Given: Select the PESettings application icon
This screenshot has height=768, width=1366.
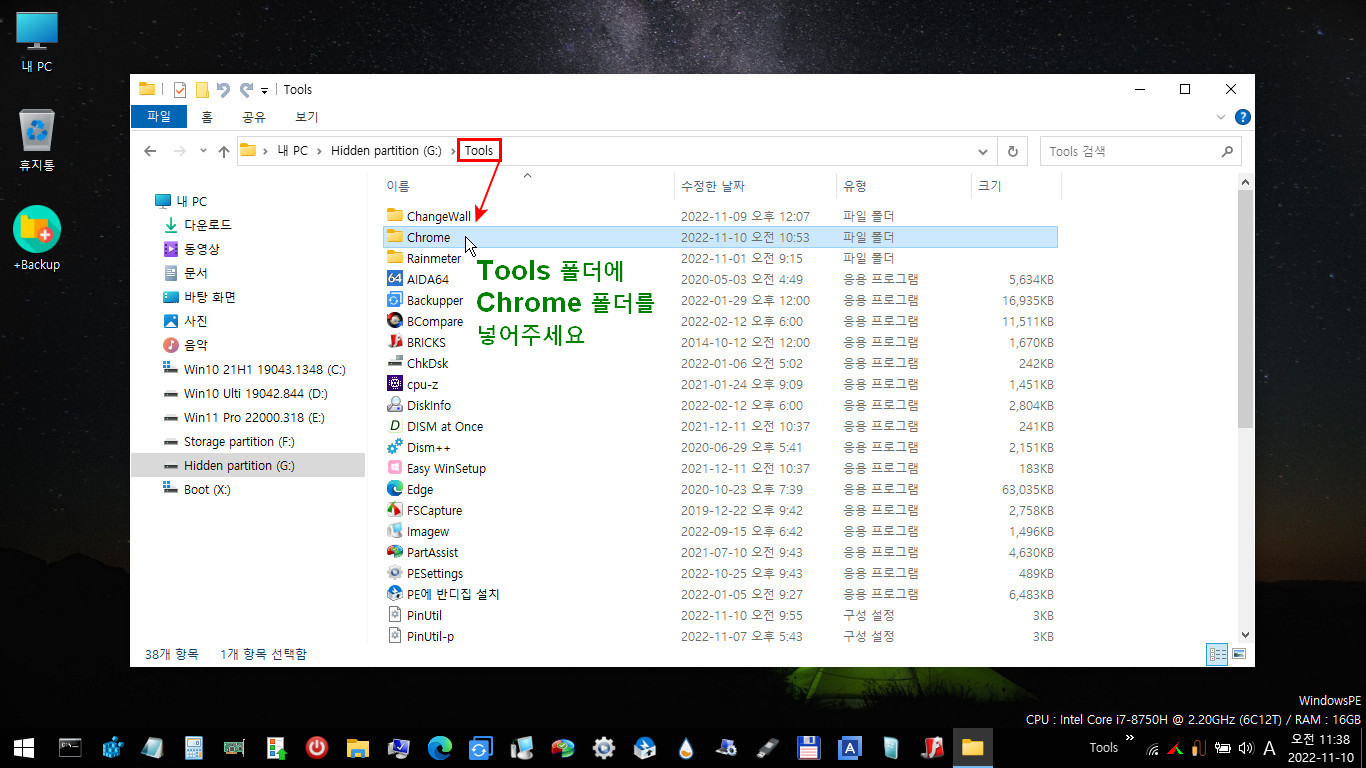Looking at the screenshot, I should (x=395, y=573).
